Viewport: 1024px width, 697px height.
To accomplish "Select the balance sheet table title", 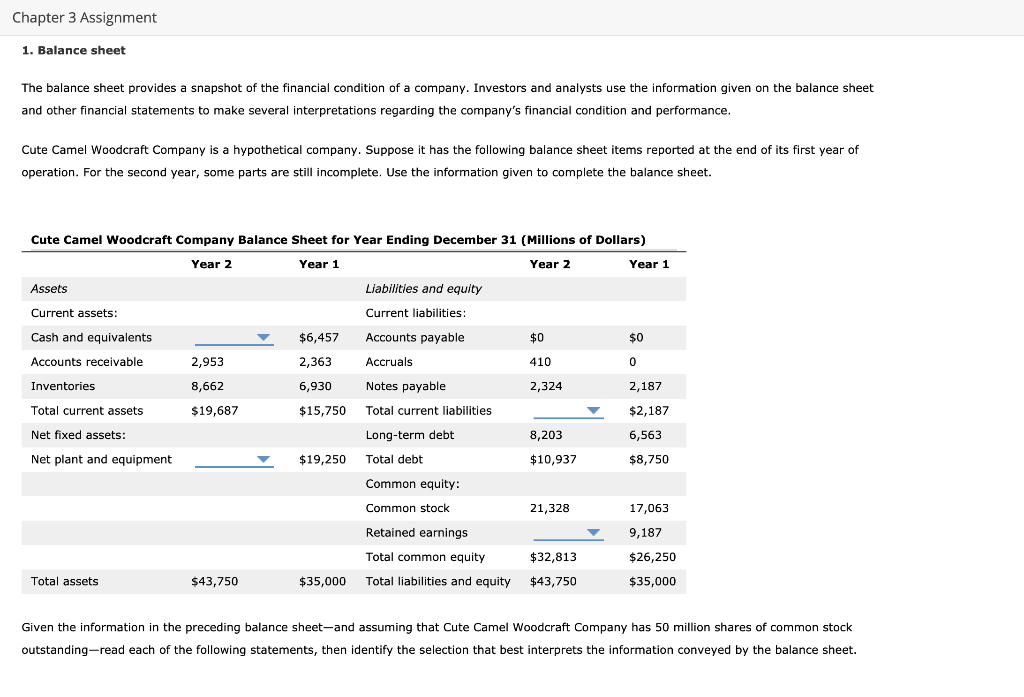I will click(337, 240).
